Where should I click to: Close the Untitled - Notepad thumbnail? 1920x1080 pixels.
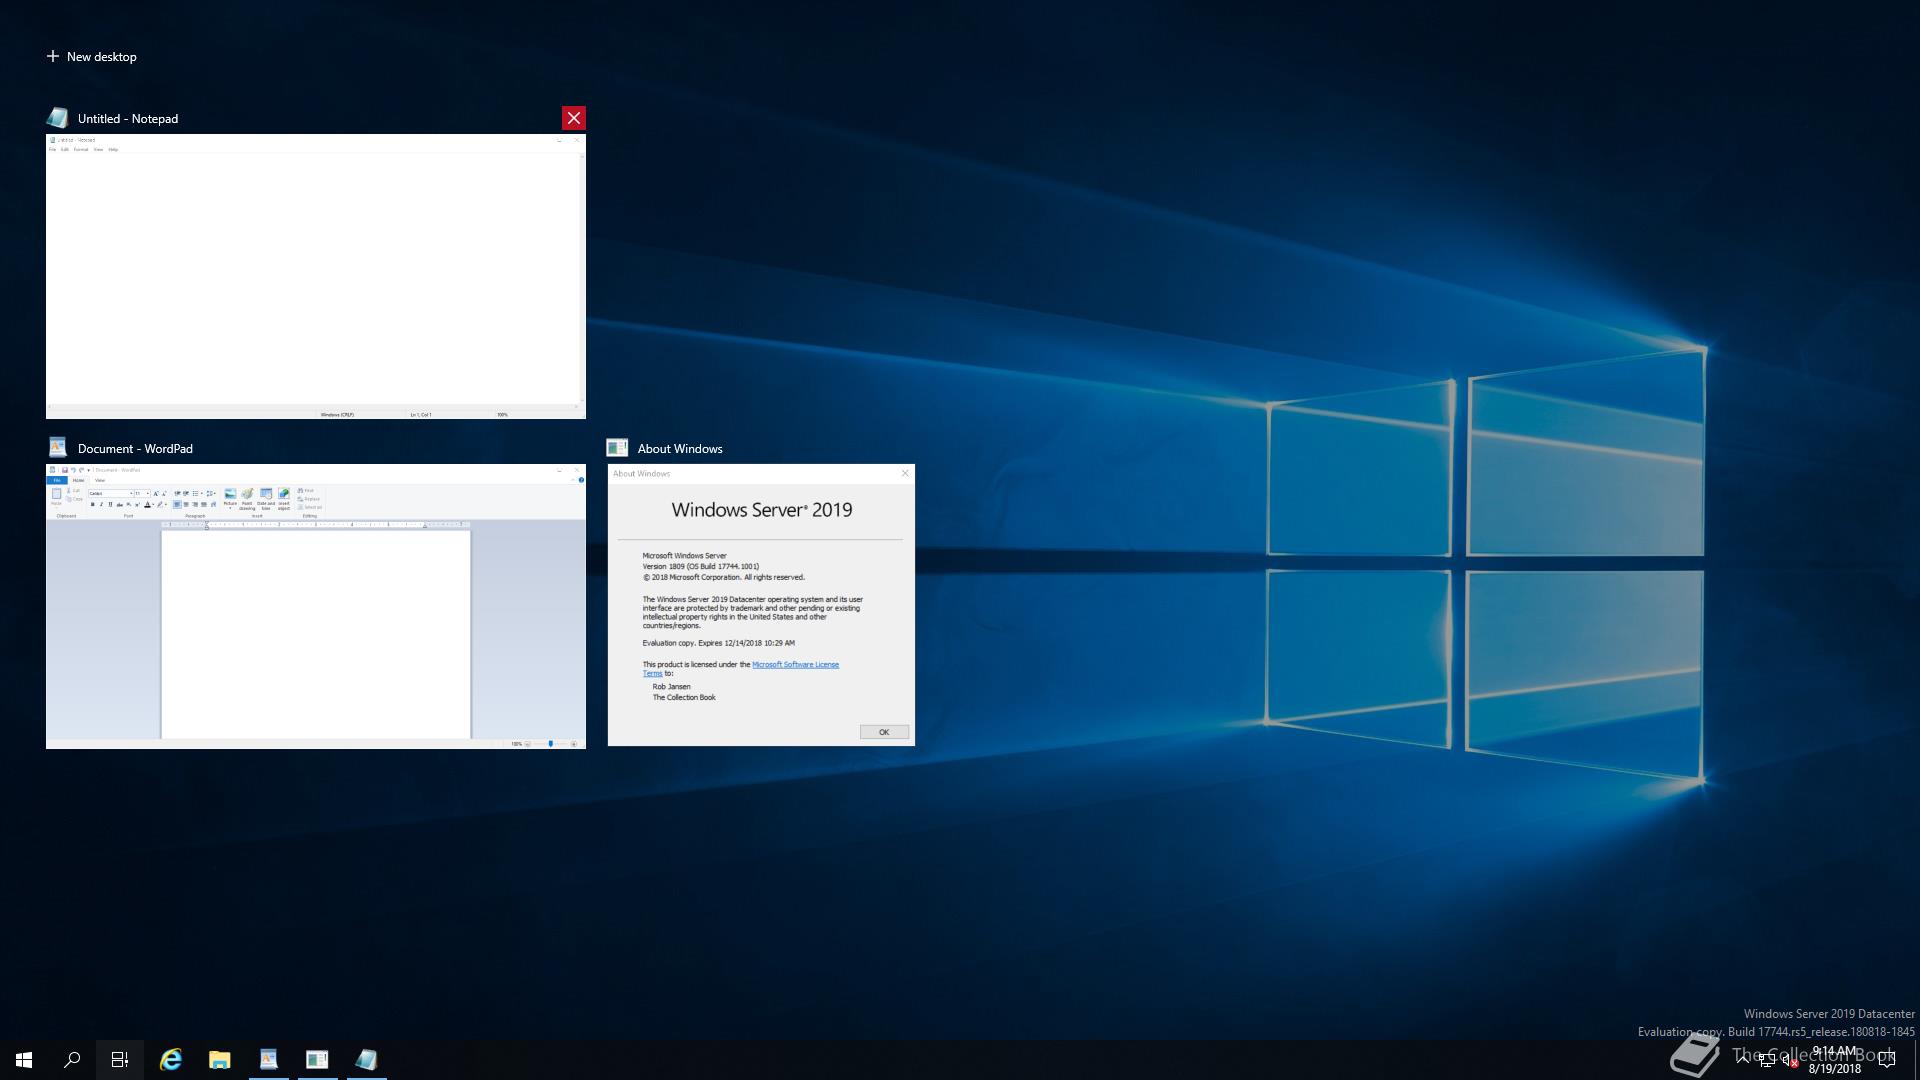[574, 118]
